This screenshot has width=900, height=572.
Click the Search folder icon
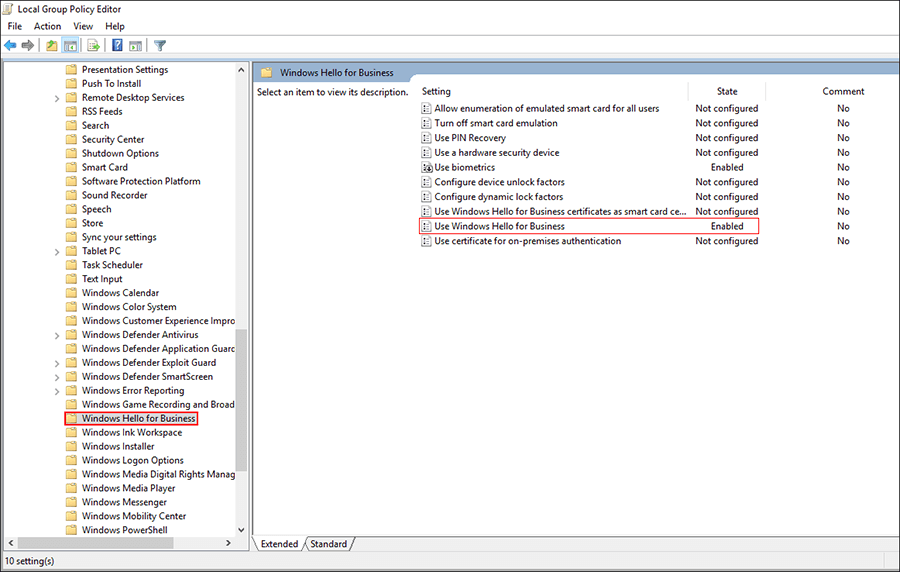tap(71, 126)
